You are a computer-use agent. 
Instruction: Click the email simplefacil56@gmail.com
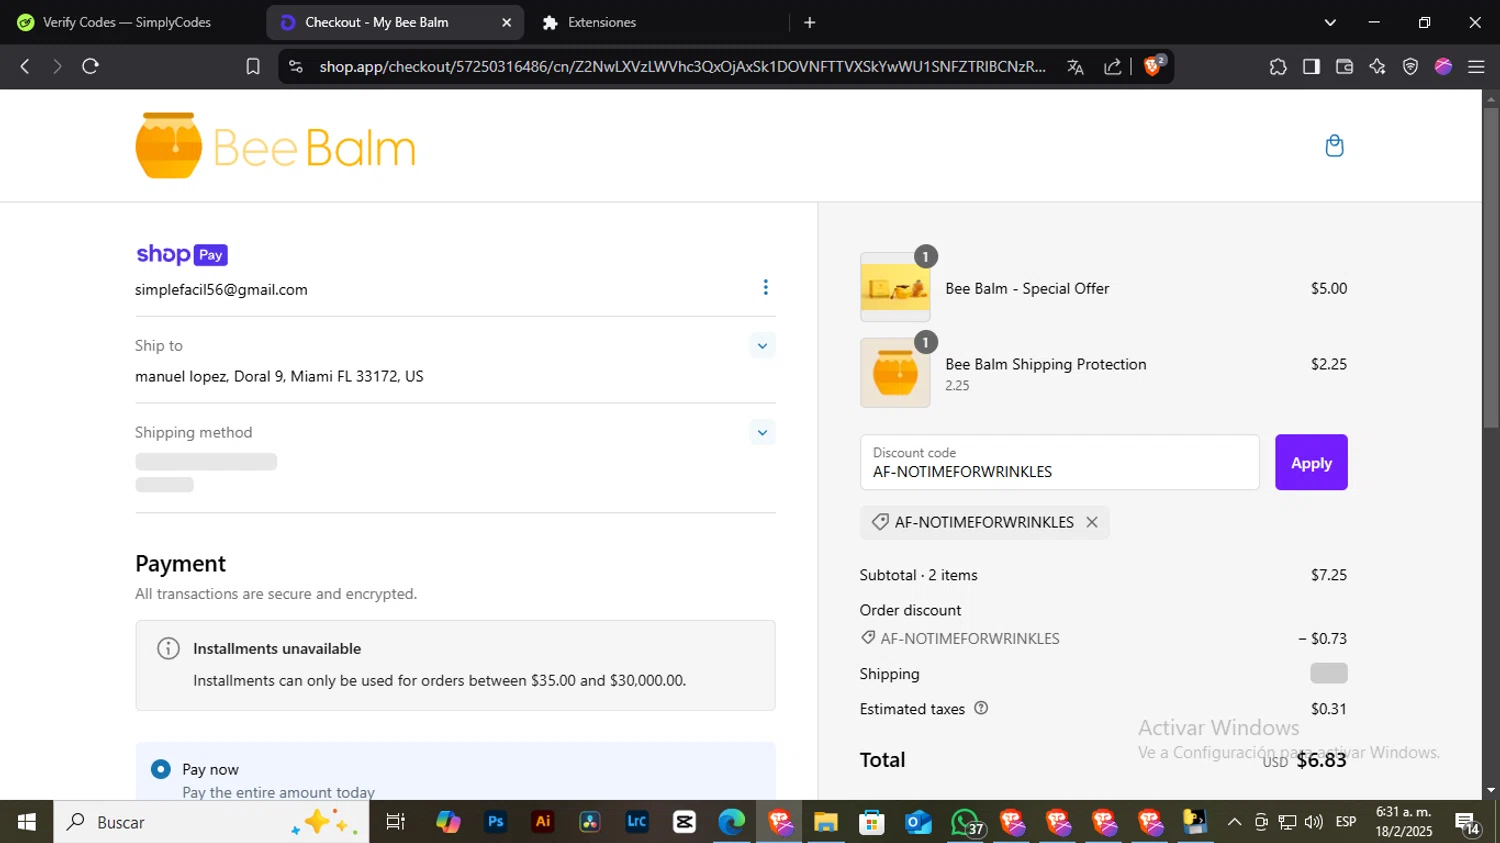221,290
